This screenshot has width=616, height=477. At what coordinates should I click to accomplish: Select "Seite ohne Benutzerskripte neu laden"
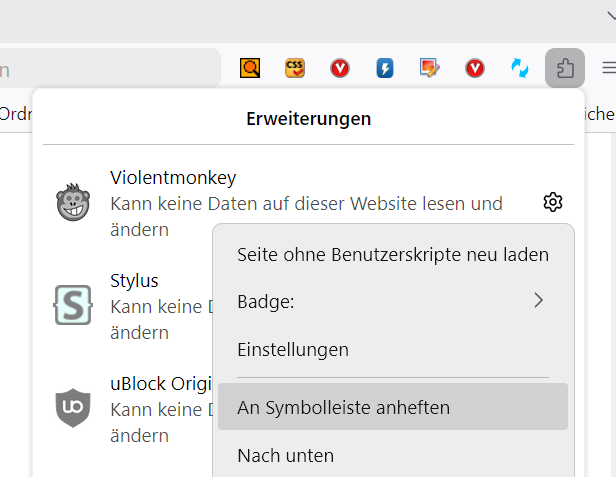coord(393,254)
